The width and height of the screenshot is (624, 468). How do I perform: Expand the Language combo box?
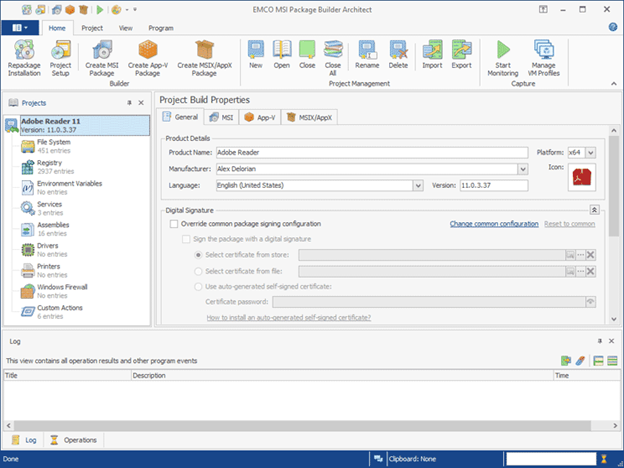pos(418,185)
